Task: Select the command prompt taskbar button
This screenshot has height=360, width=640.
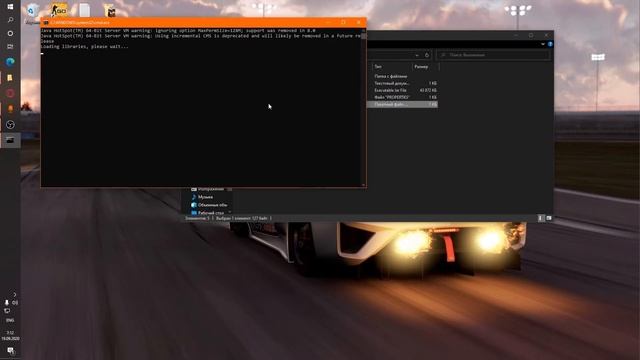Action: pyautogui.click(x=10, y=140)
